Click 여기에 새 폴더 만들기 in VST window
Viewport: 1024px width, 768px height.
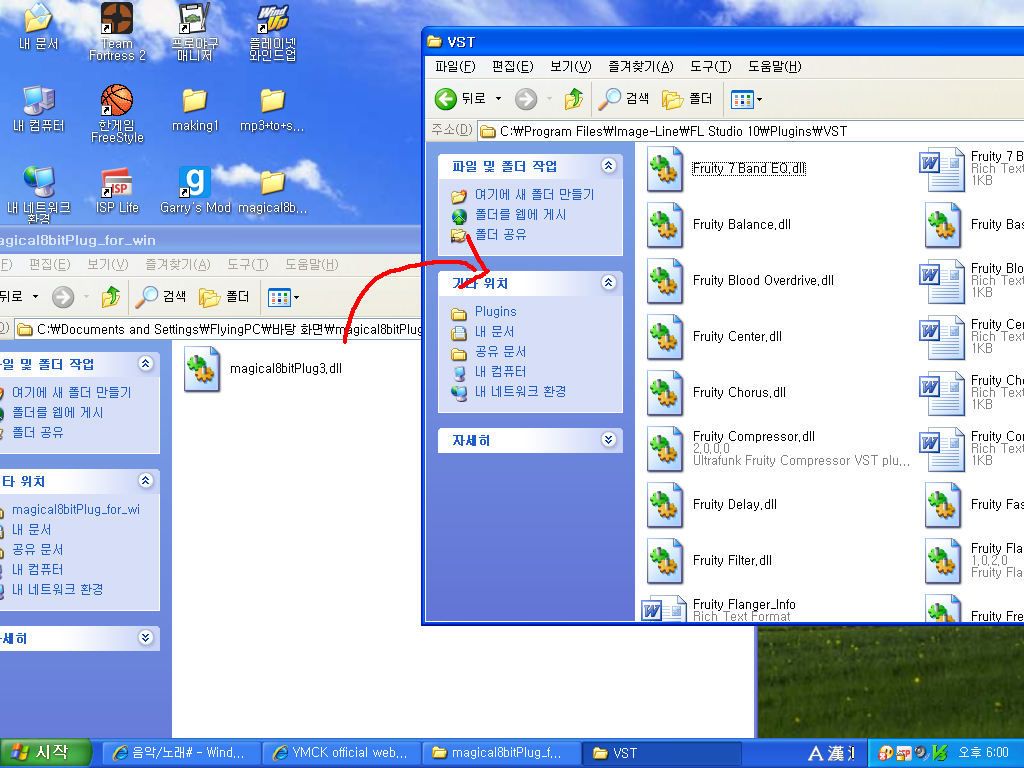[x=534, y=195]
